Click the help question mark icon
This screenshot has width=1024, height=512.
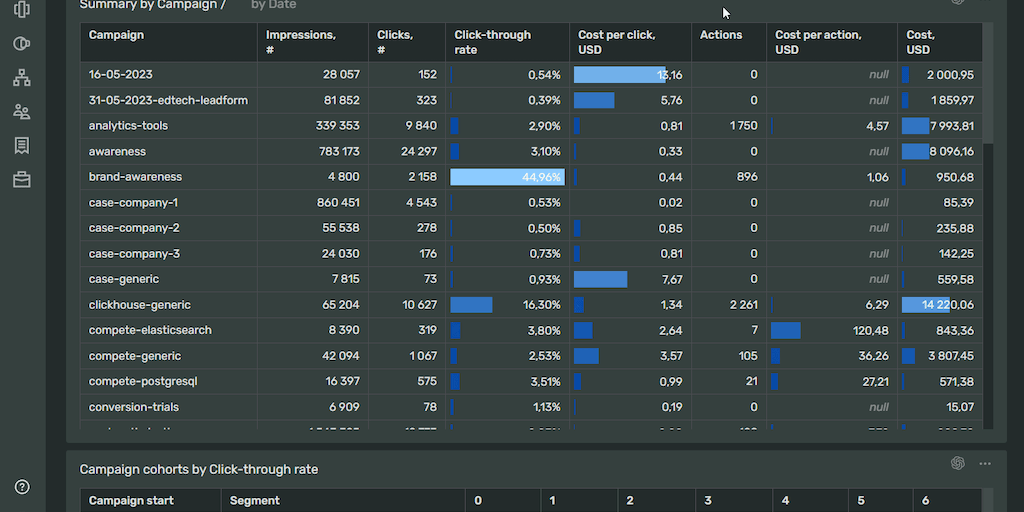22,487
